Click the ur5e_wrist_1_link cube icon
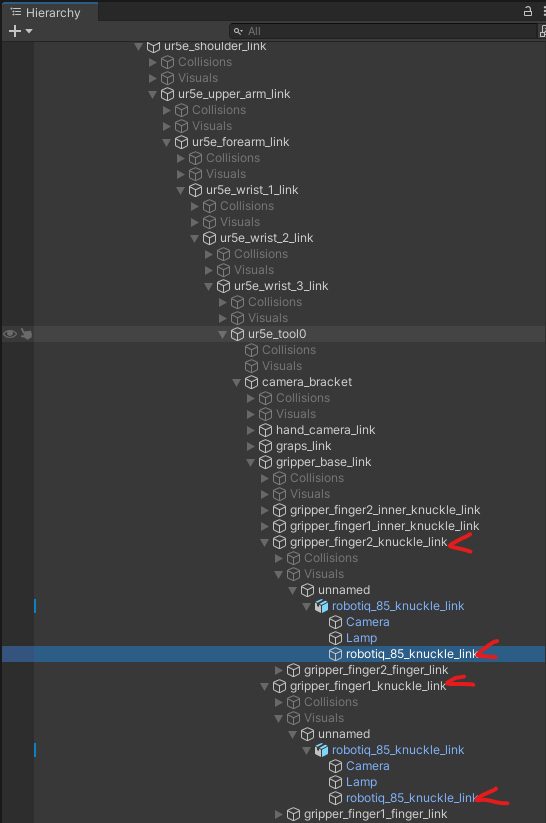546x823 pixels. [195, 190]
